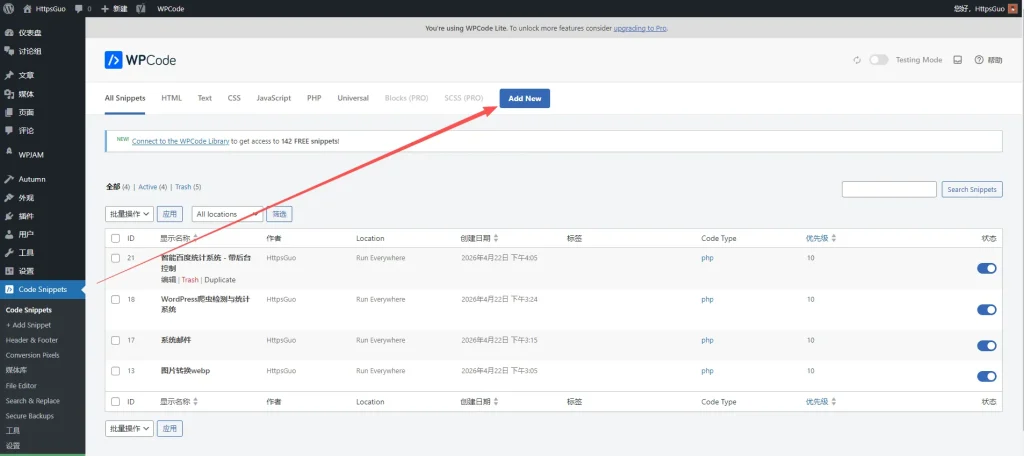The image size is (1024, 456).
Task: Focus the search snippets text field
Action: pyautogui.click(x=889, y=189)
